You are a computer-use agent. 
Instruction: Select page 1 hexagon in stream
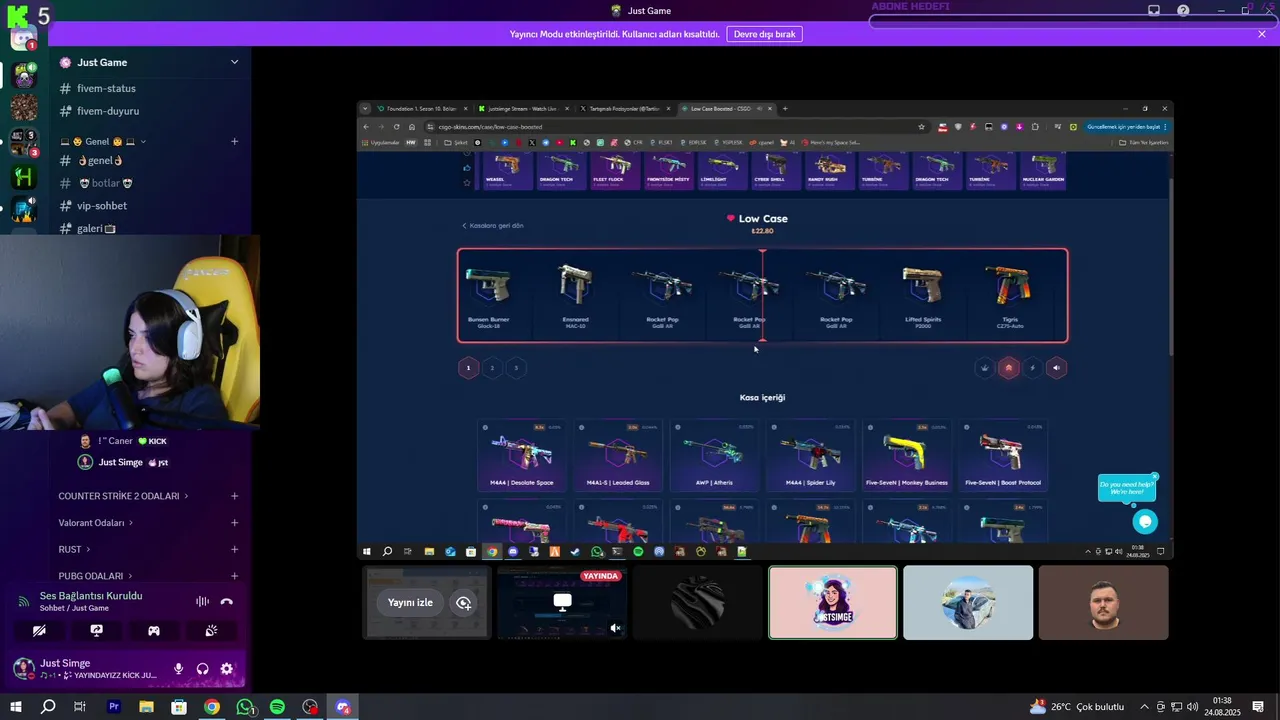click(x=468, y=368)
